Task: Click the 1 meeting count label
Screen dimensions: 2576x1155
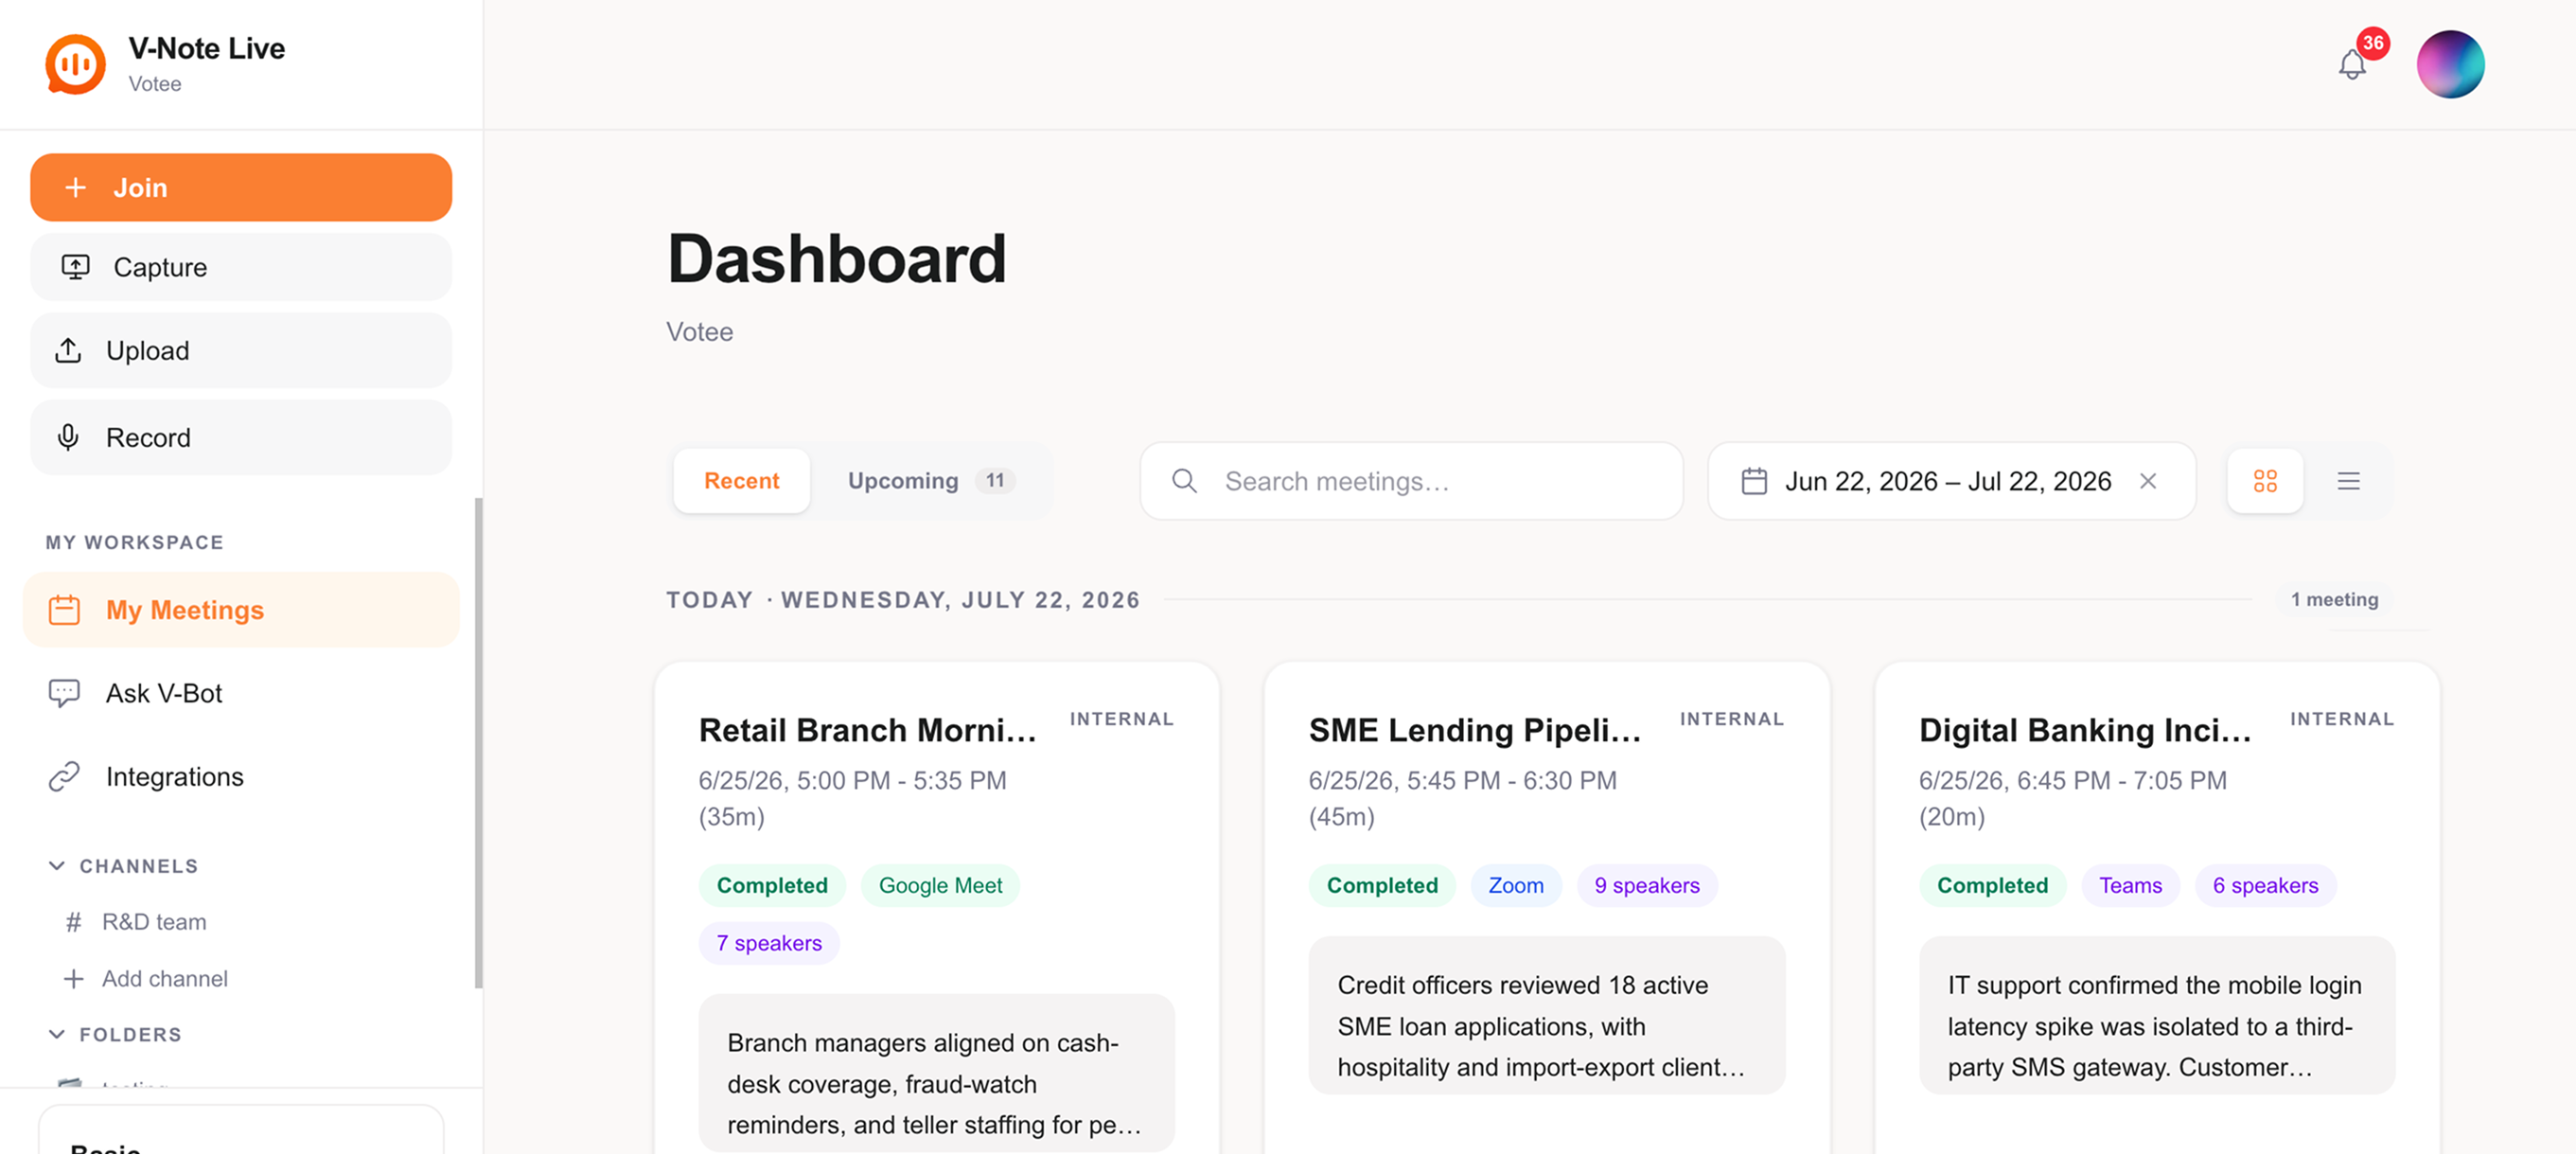Action: point(2334,600)
